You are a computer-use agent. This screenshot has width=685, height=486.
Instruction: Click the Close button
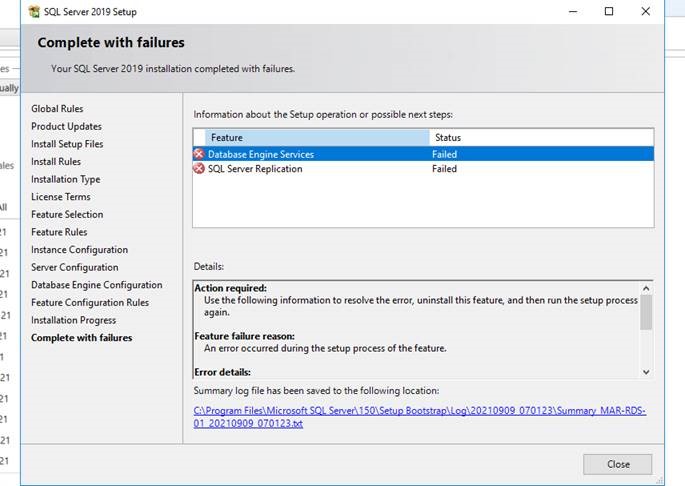618,464
